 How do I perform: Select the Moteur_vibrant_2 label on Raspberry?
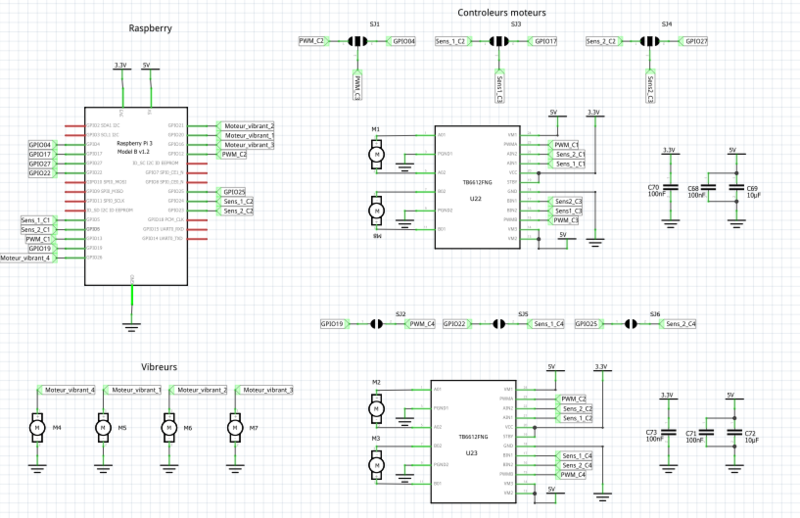click(x=247, y=126)
